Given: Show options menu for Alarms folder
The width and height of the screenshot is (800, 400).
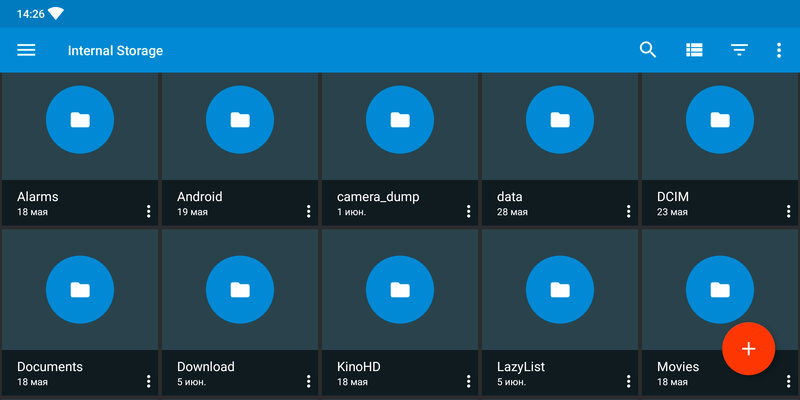Looking at the screenshot, I should pyautogui.click(x=148, y=211).
